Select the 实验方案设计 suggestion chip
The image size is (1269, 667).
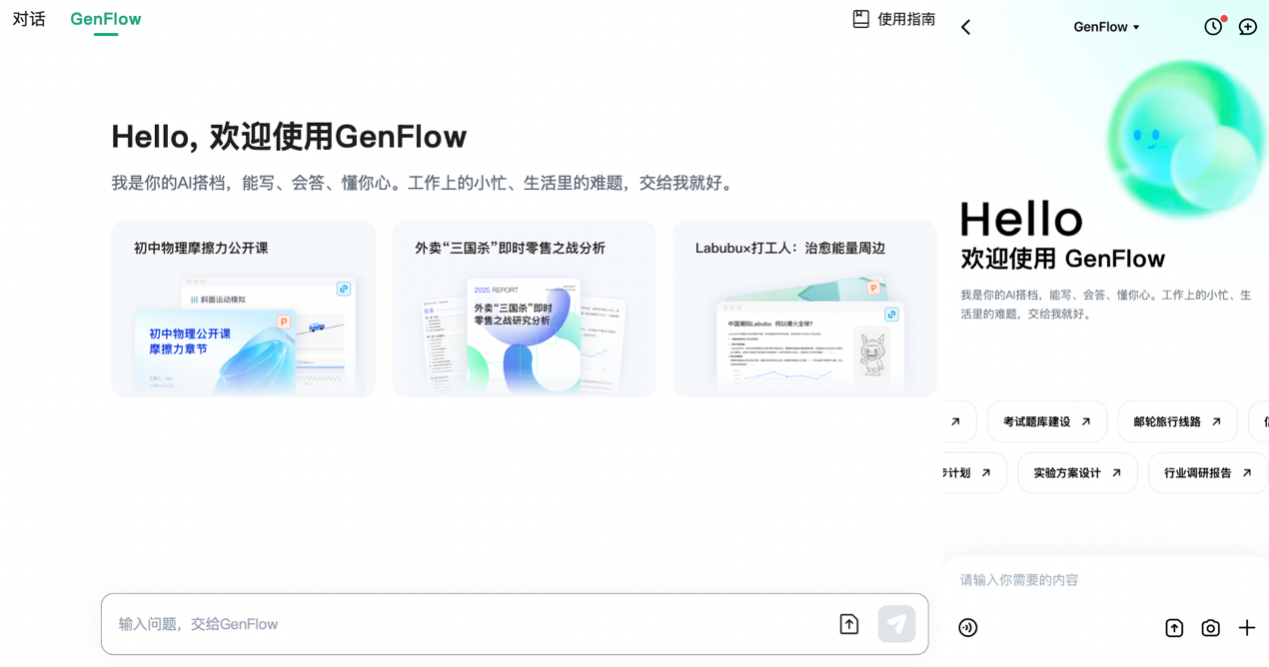click(x=1077, y=473)
